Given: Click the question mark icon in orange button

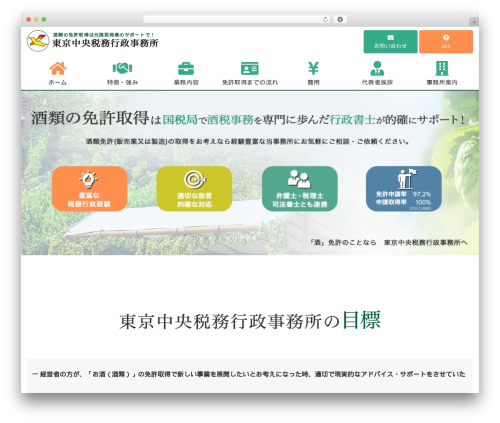Looking at the screenshot, I should click(446, 37).
